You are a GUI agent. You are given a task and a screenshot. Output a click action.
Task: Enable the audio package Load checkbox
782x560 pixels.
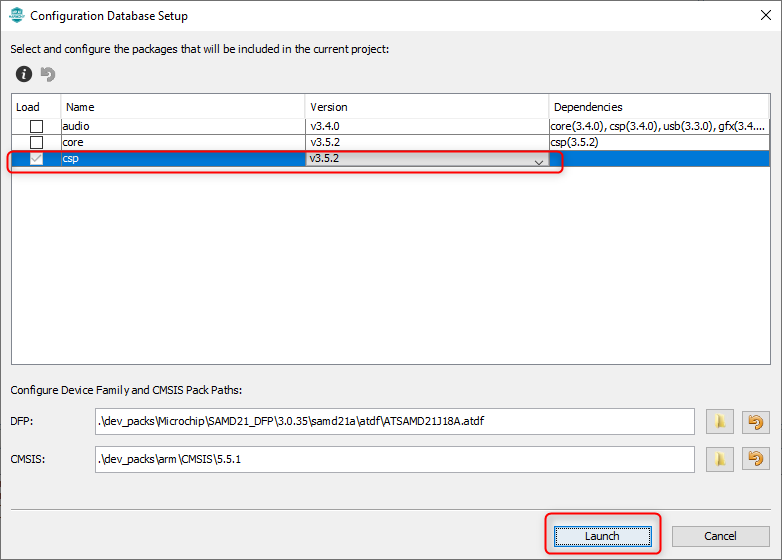pos(36,127)
